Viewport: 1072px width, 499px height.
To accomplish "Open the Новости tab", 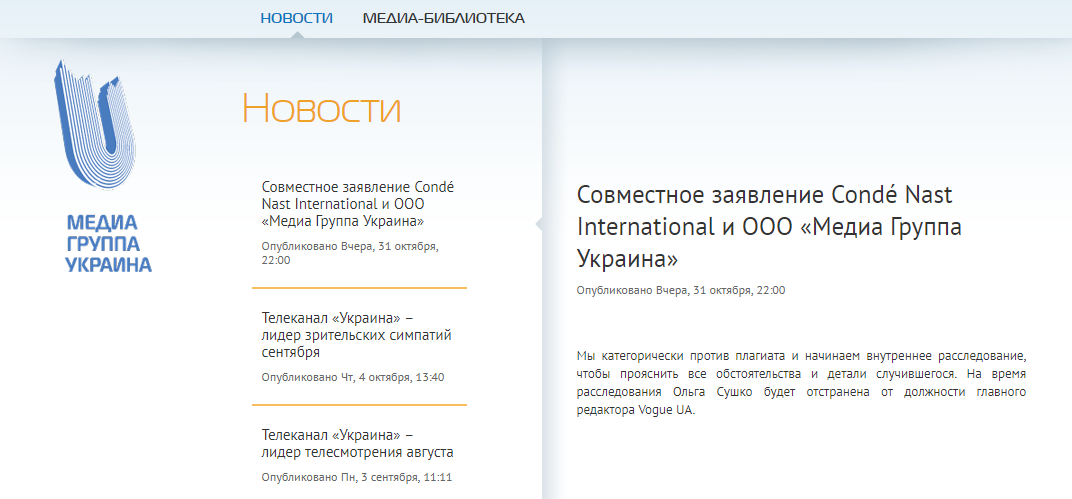I will (x=296, y=18).
